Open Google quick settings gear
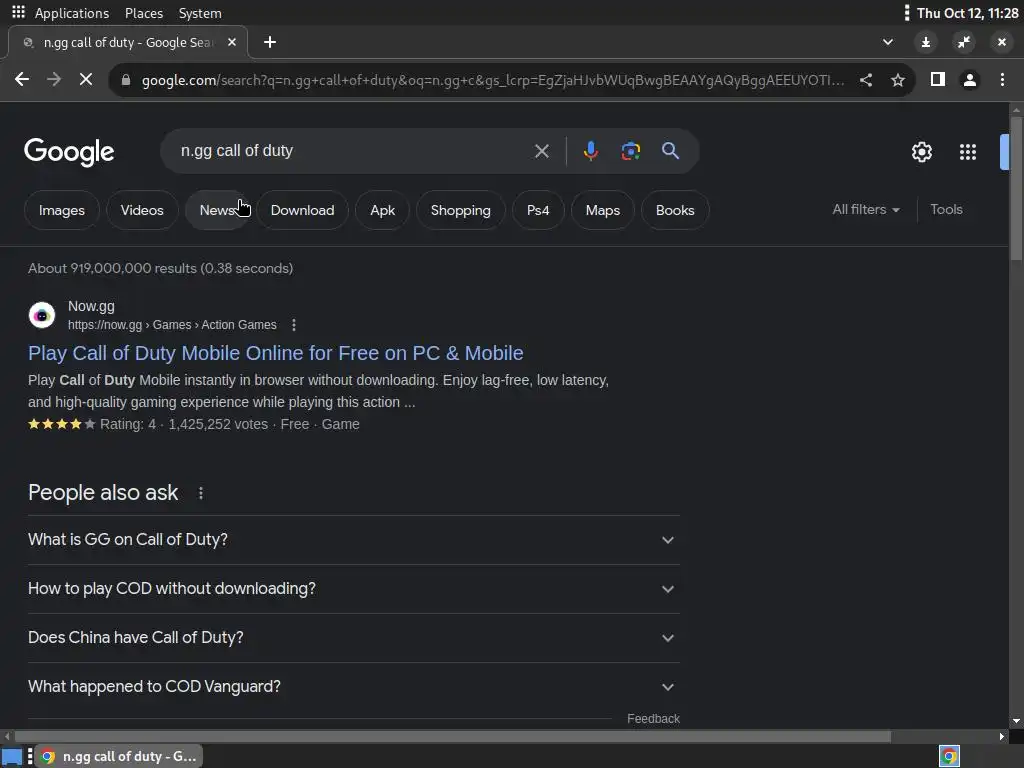1024x768 pixels. (921, 152)
